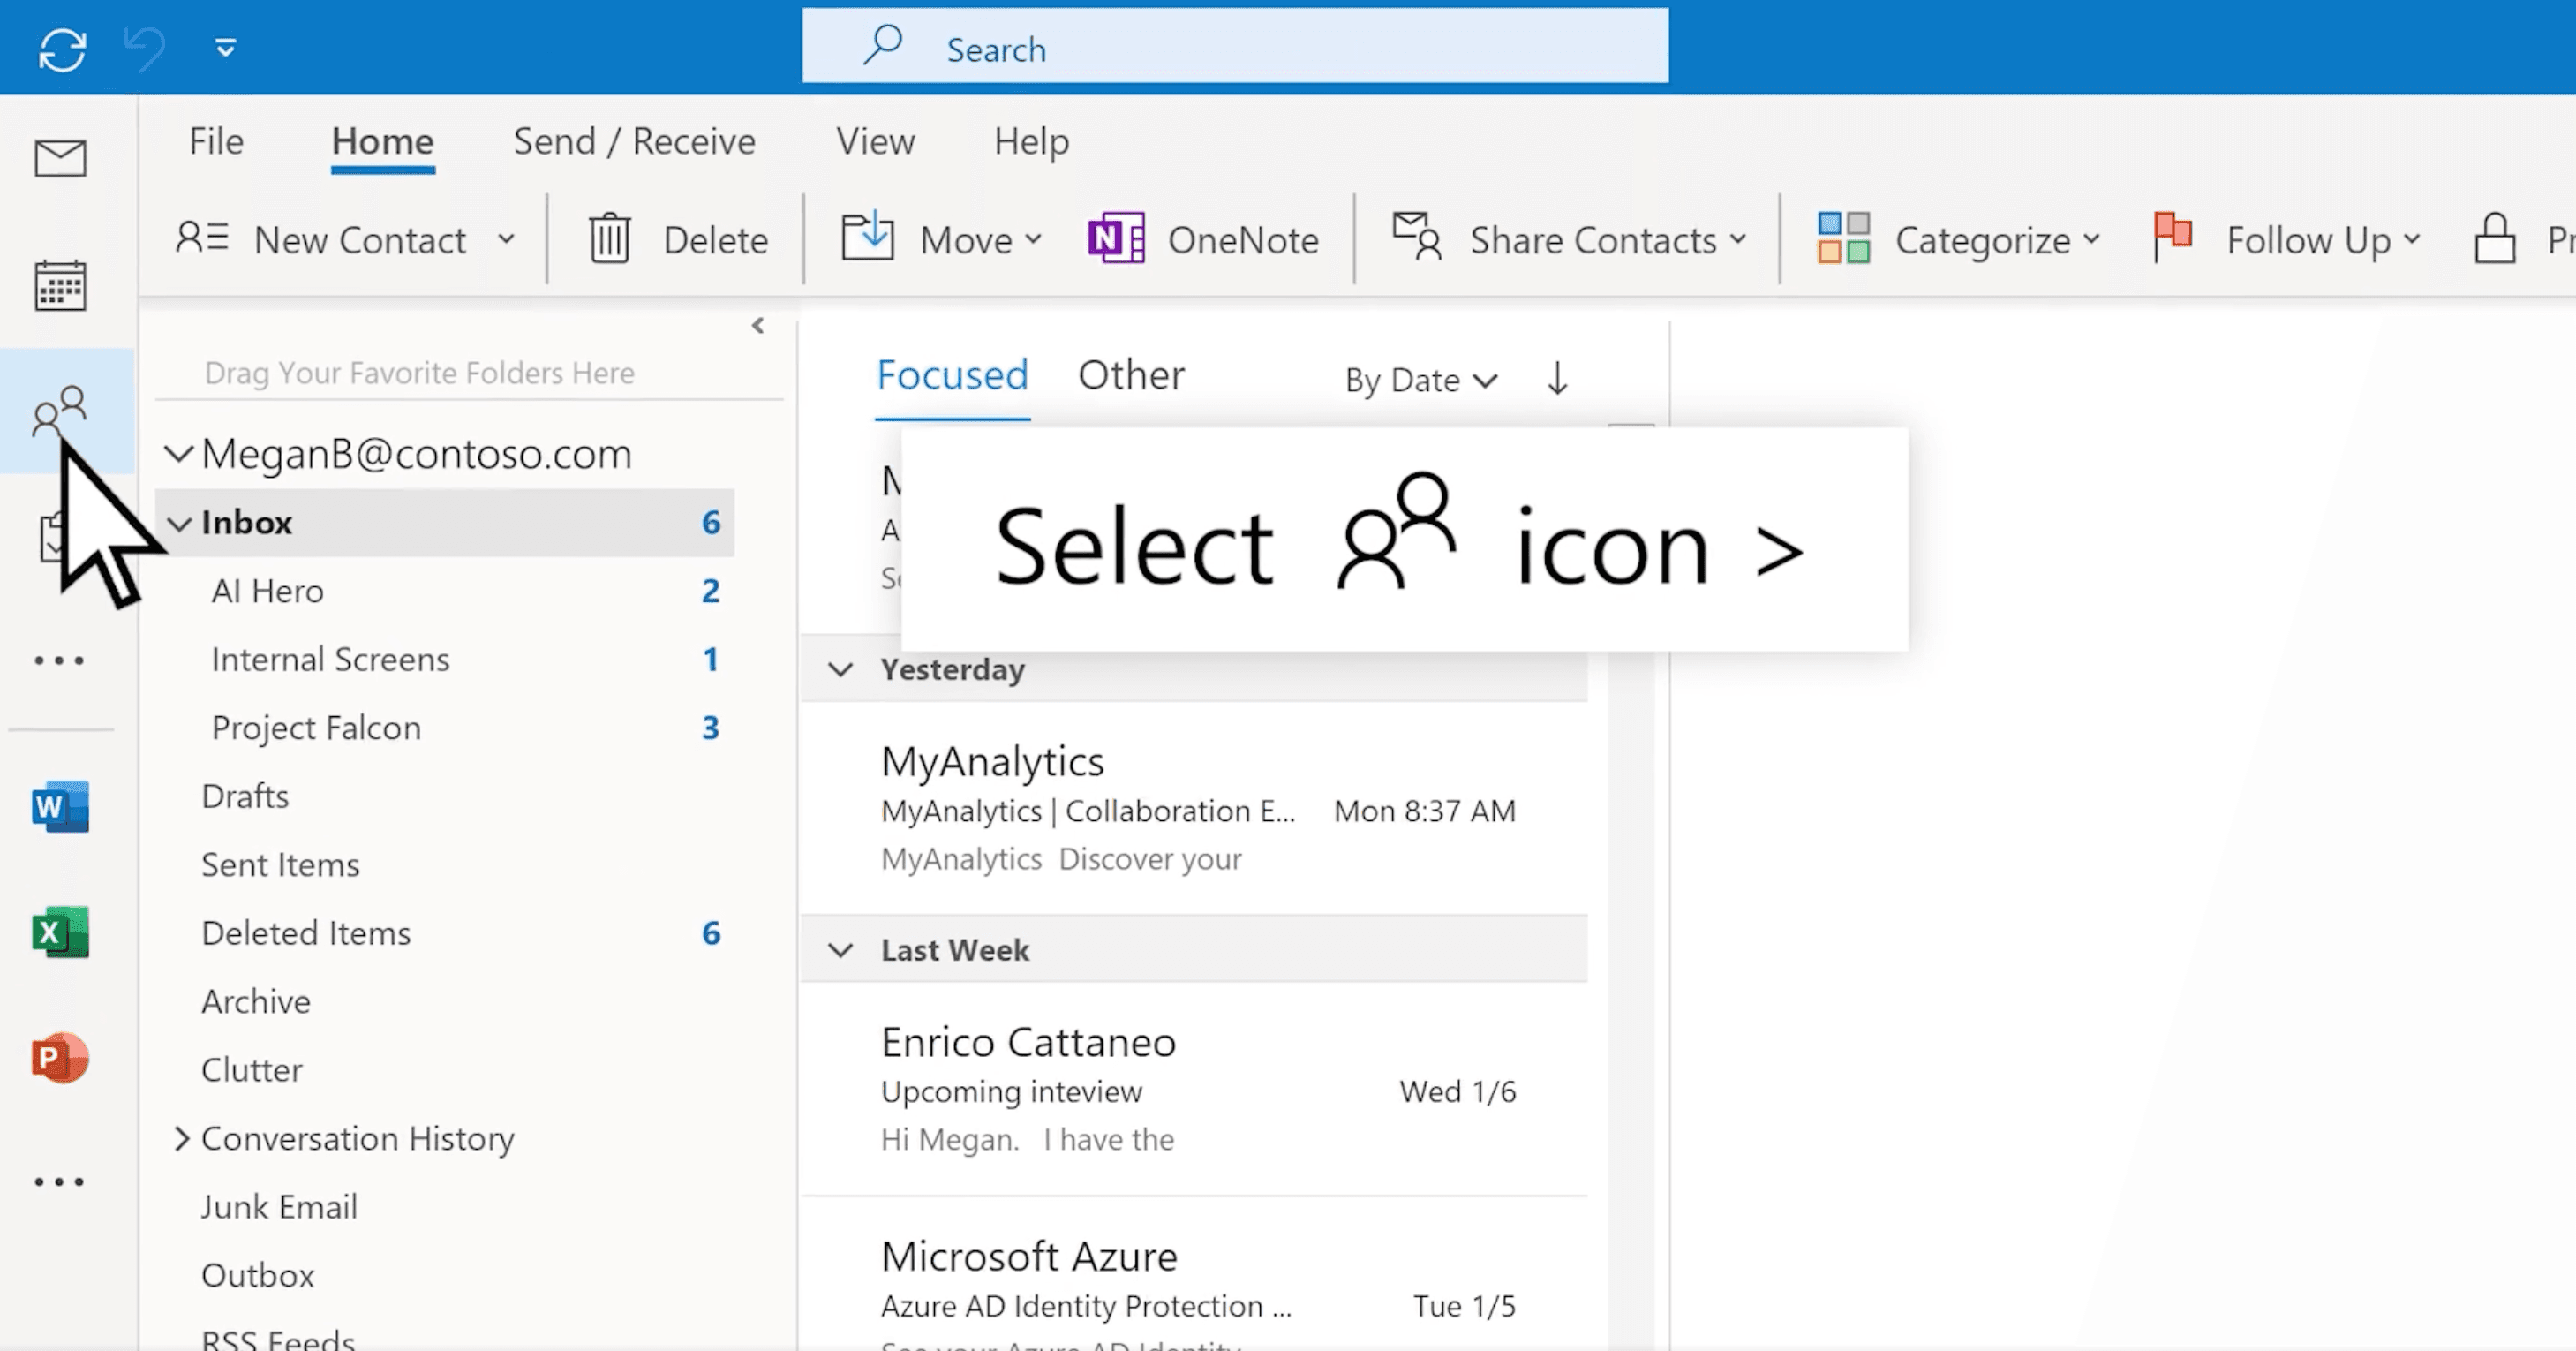Click the Send/Receive sync icon
Viewport: 2576px width, 1351px height.
(x=62, y=48)
